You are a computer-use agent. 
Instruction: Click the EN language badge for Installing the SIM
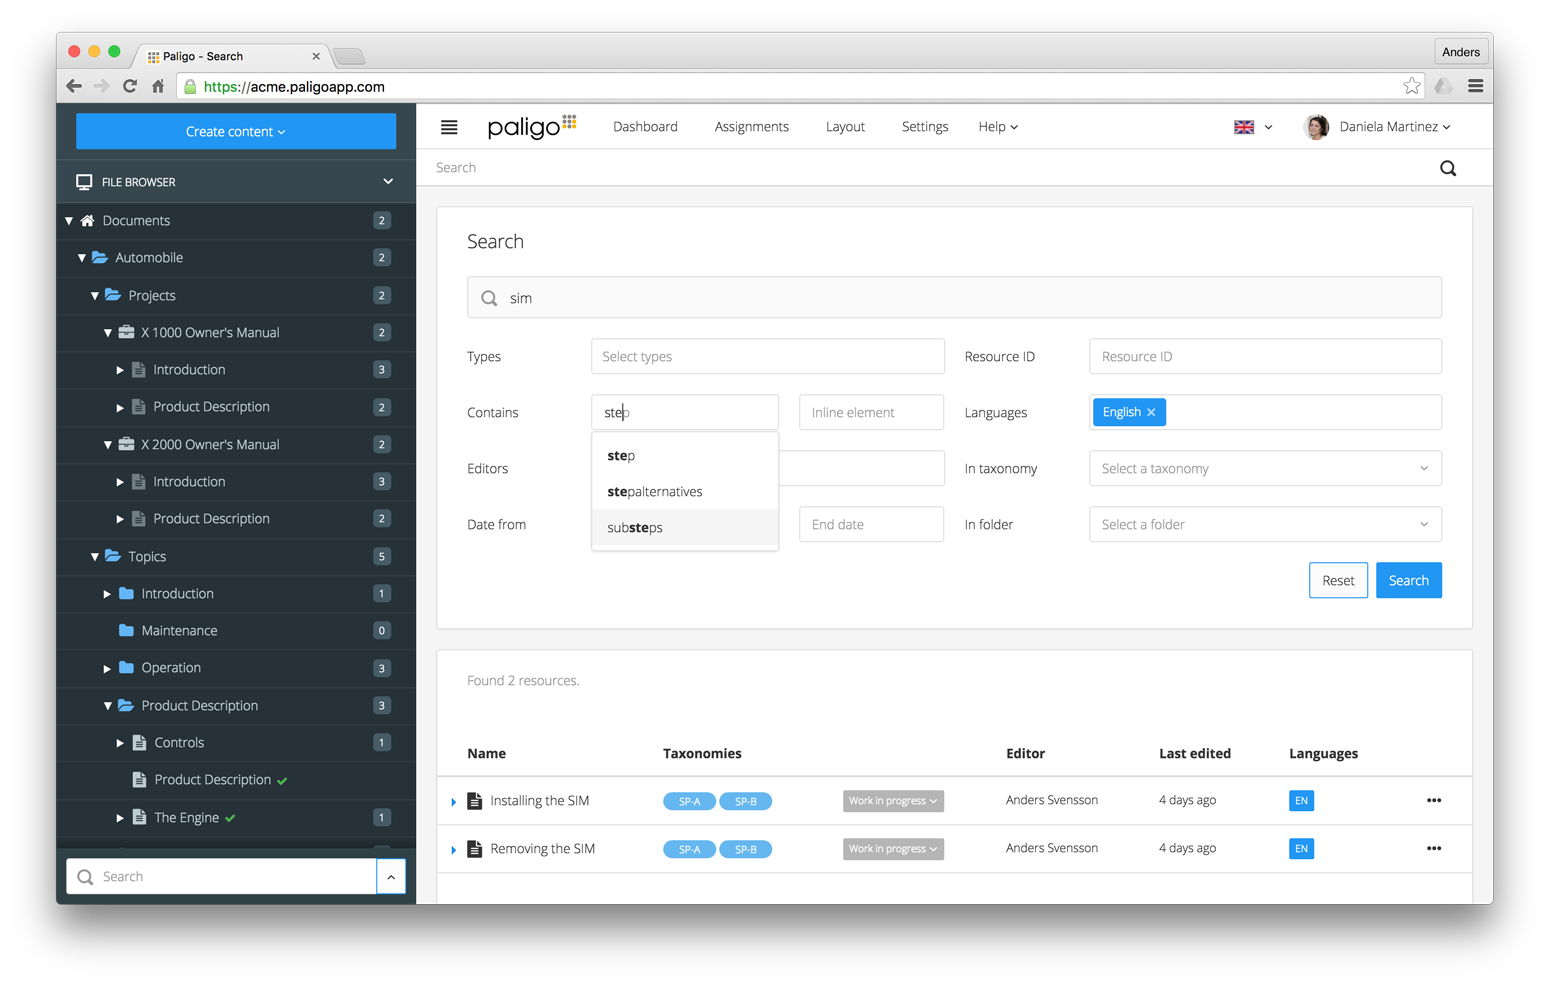click(1301, 801)
